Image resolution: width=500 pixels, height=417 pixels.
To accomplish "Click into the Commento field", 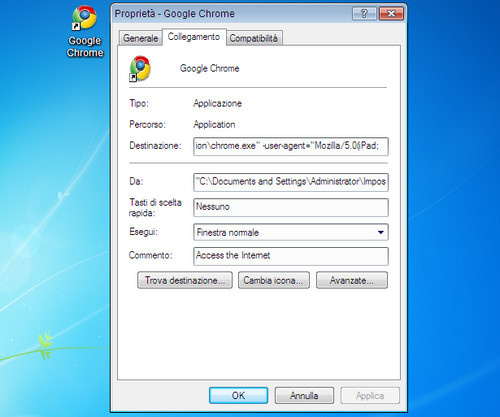I will click(291, 256).
